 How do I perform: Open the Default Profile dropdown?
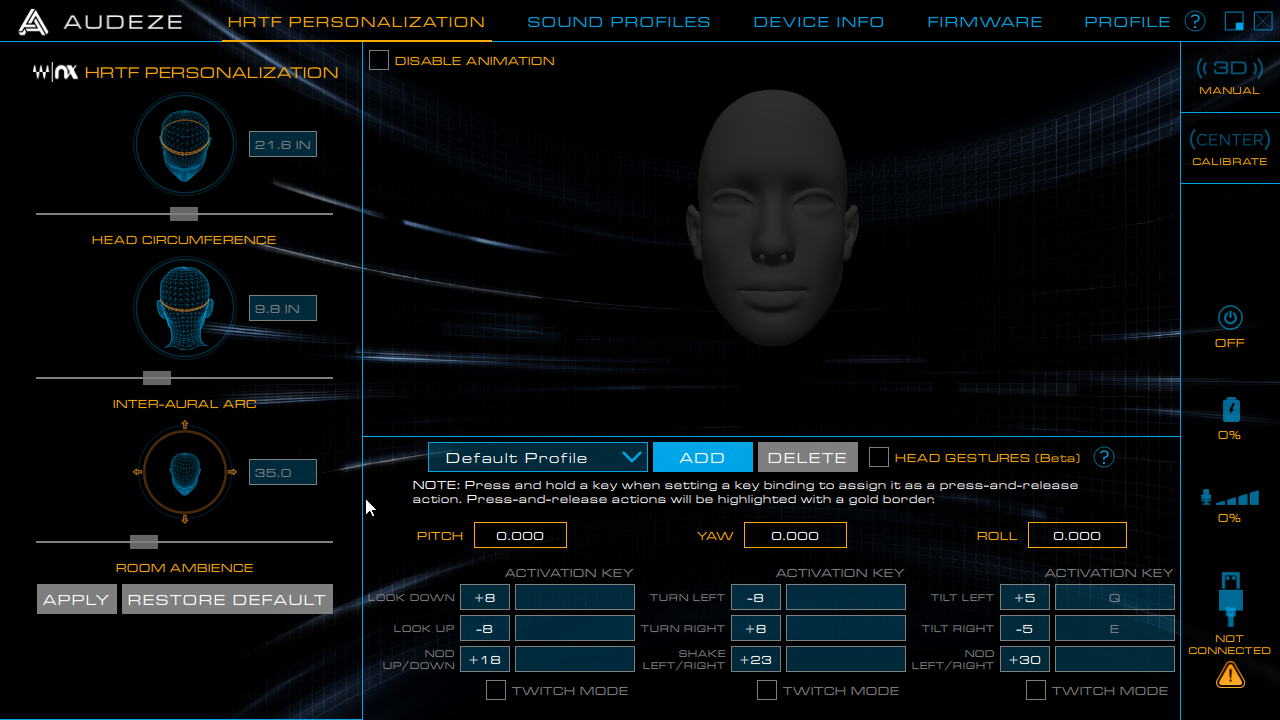click(538, 457)
